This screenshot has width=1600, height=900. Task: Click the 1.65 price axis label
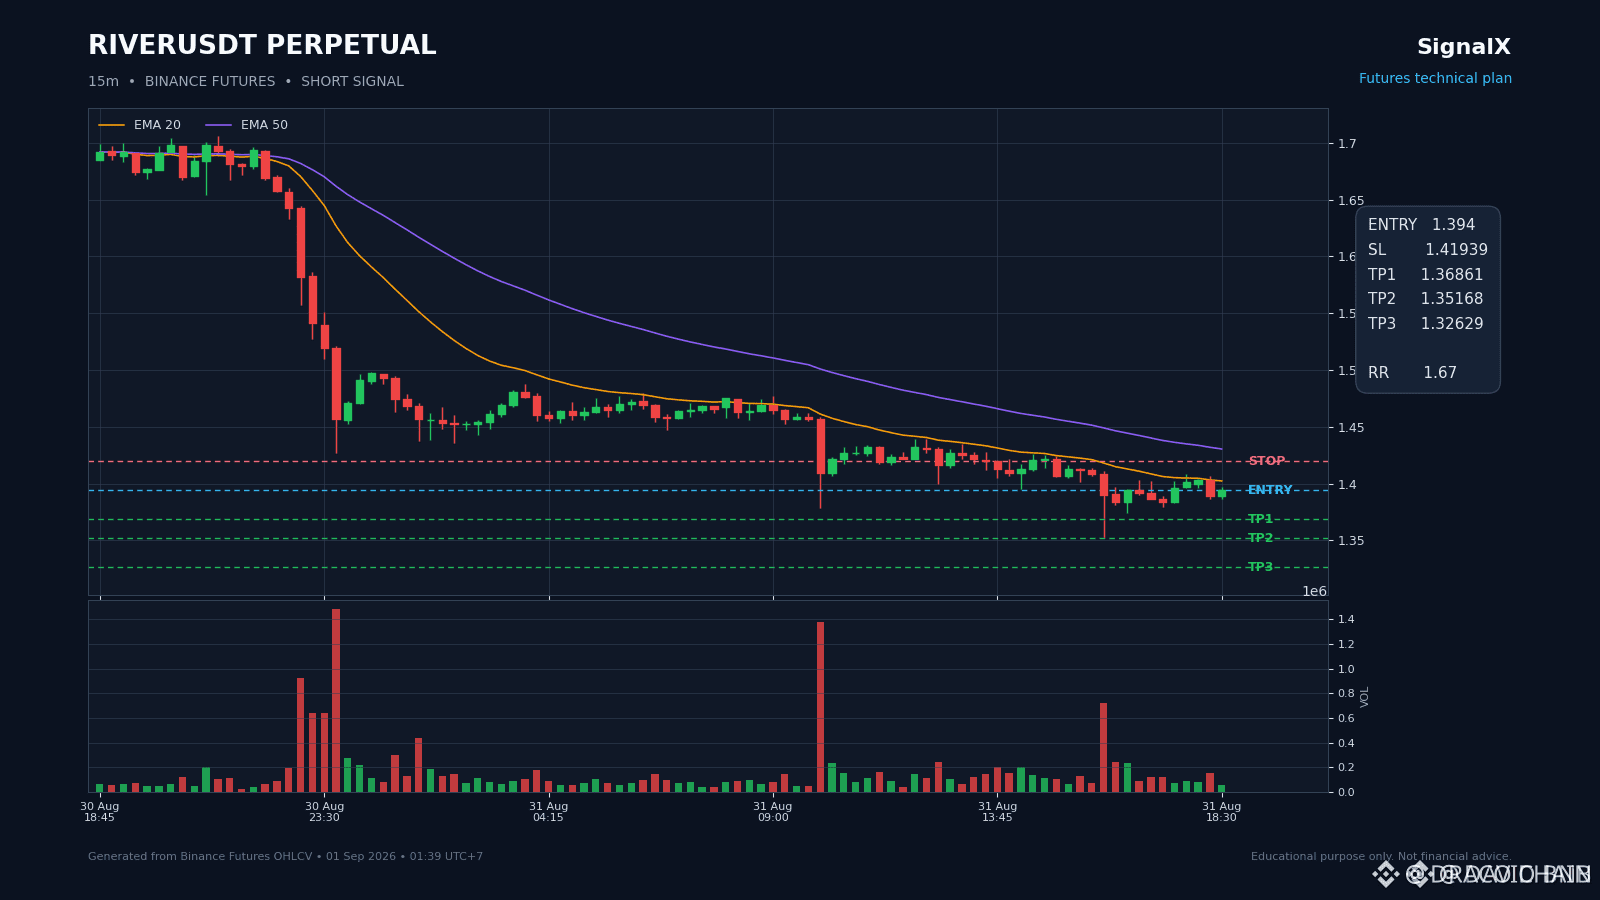click(1351, 201)
